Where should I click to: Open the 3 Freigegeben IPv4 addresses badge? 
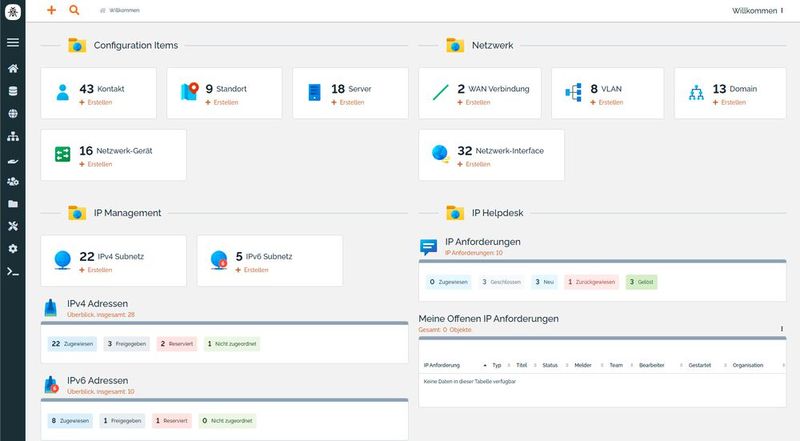coord(127,344)
